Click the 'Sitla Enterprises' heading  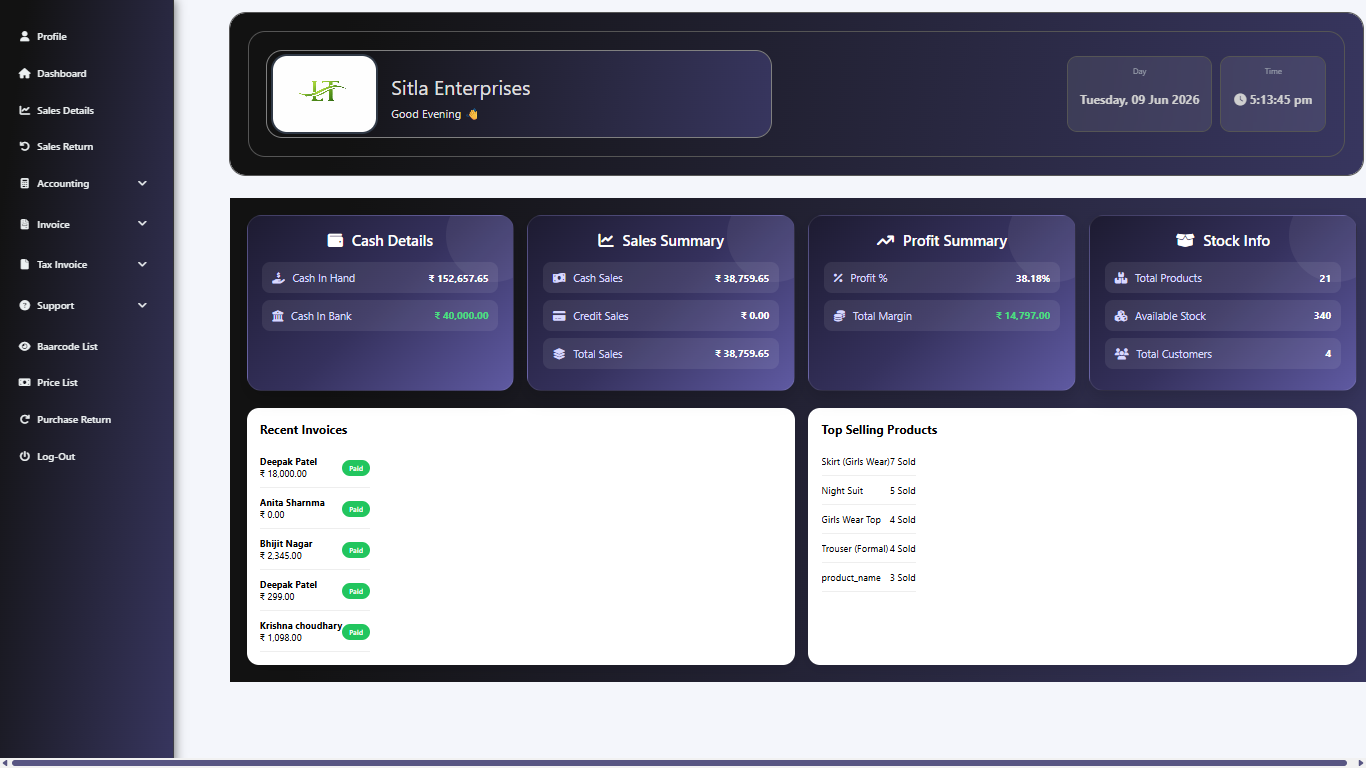[x=461, y=89]
